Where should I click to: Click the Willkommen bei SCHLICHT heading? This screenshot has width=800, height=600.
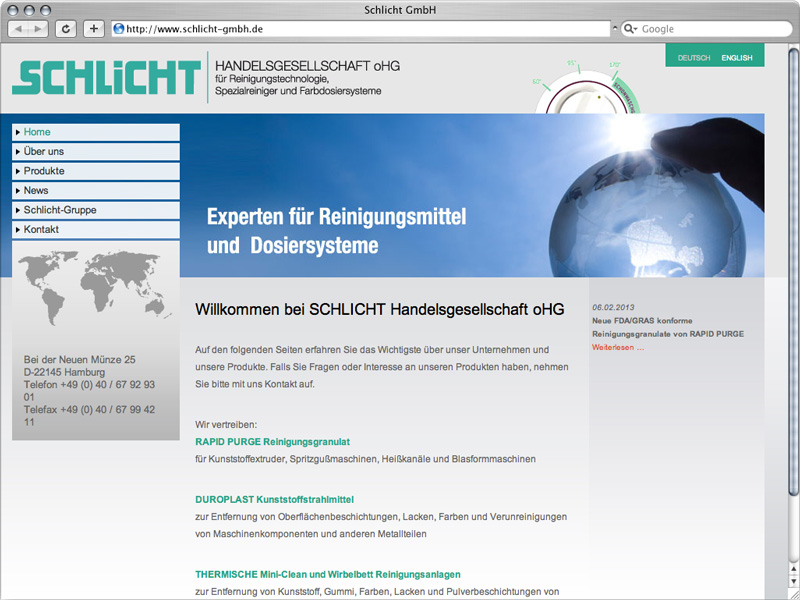380,309
